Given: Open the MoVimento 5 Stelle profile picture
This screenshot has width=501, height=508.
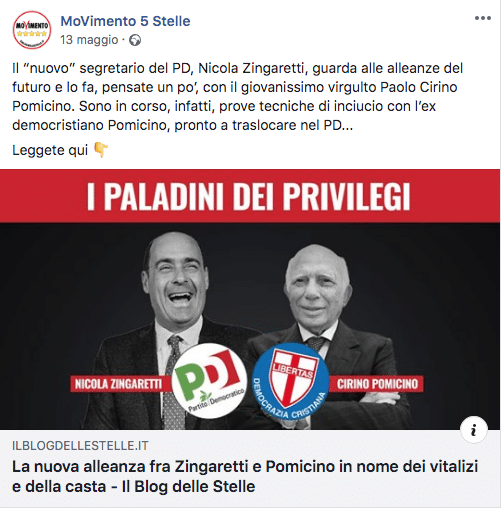Looking at the screenshot, I should [x=32, y=30].
